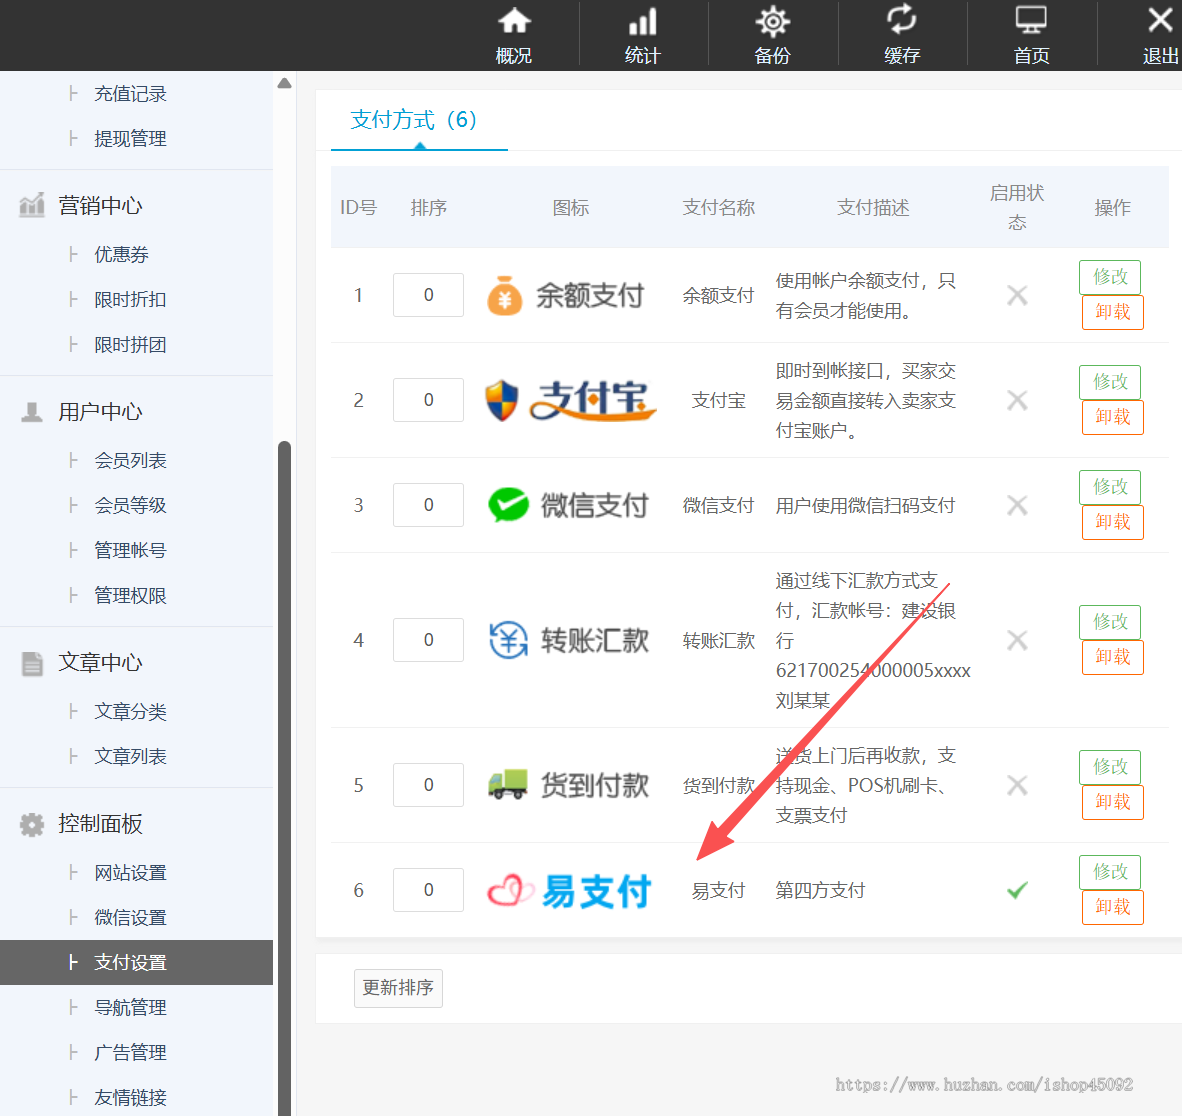The width and height of the screenshot is (1182, 1116).
Task: Click 卸载 for 易支付
Action: tap(1113, 907)
